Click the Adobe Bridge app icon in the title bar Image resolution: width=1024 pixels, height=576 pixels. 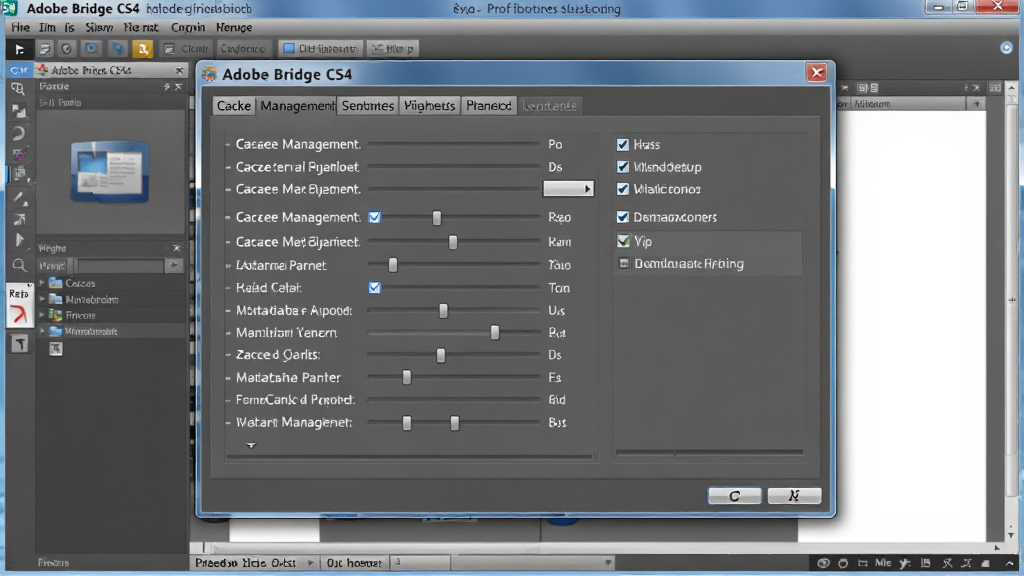pyautogui.click(x=8, y=8)
